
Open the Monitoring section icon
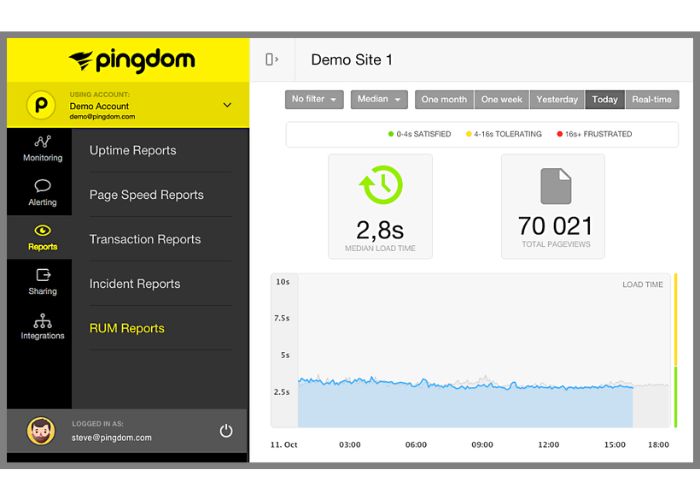pos(43,142)
